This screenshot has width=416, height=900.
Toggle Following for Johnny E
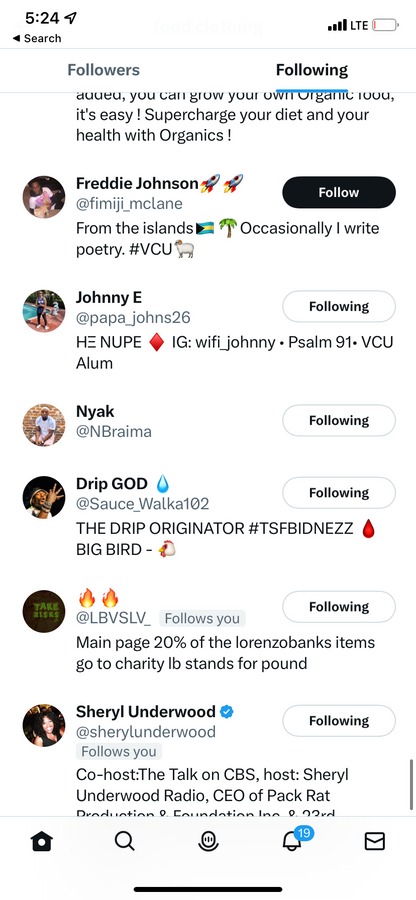click(x=339, y=307)
